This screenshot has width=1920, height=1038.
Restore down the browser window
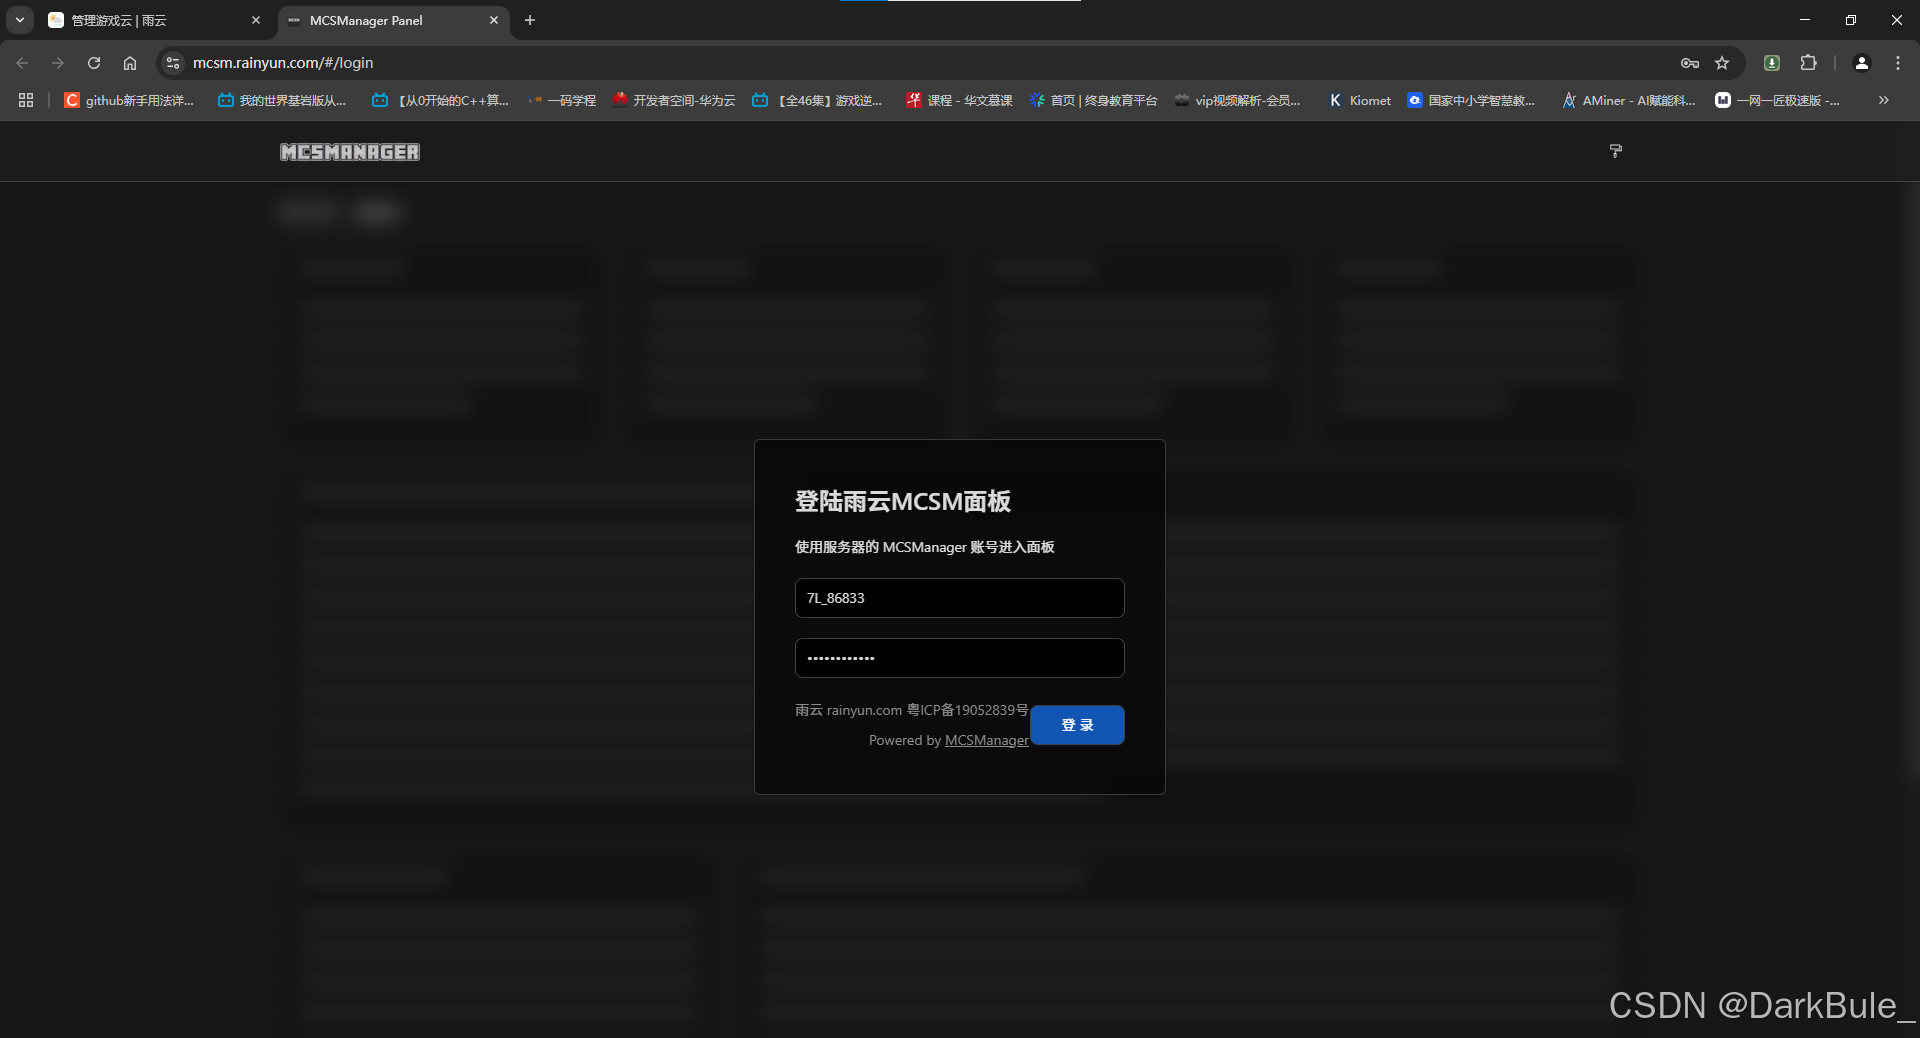pyautogui.click(x=1851, y=20)
